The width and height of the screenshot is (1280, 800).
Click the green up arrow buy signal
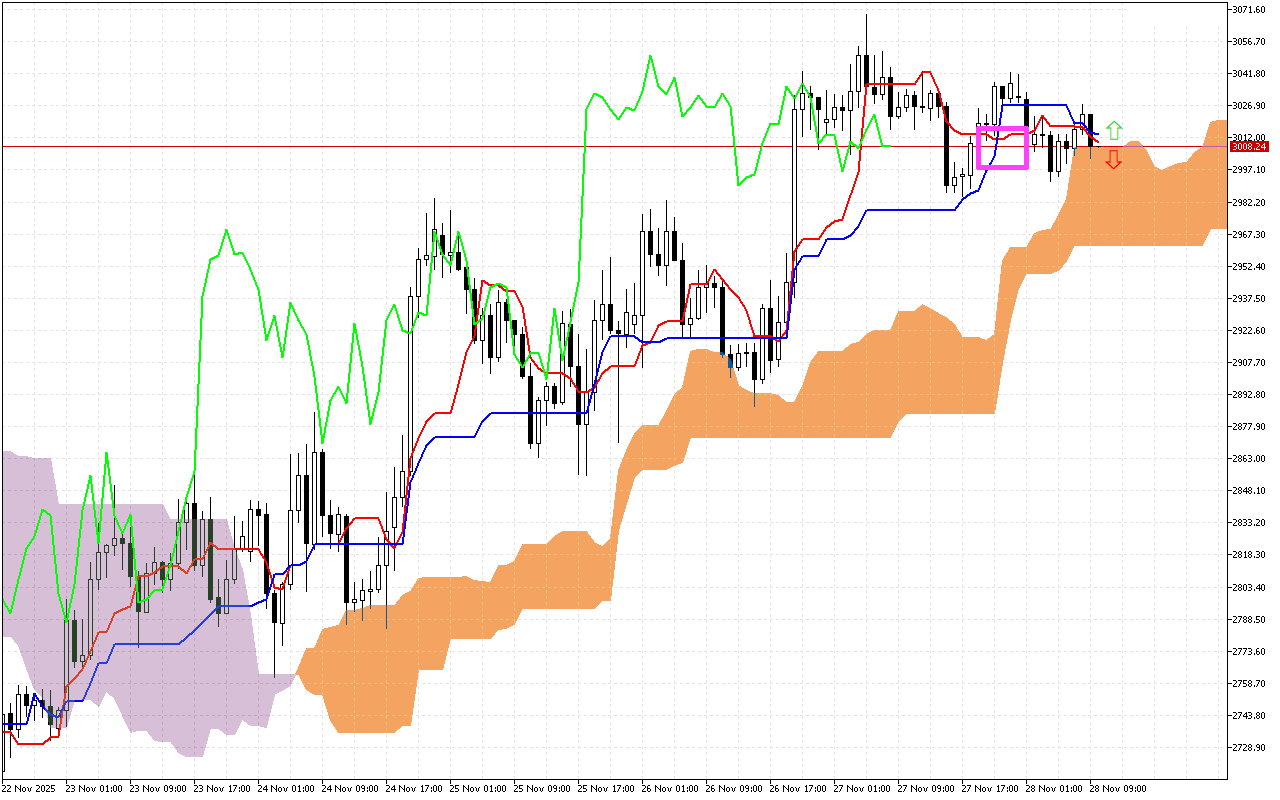click(1113, 130)
